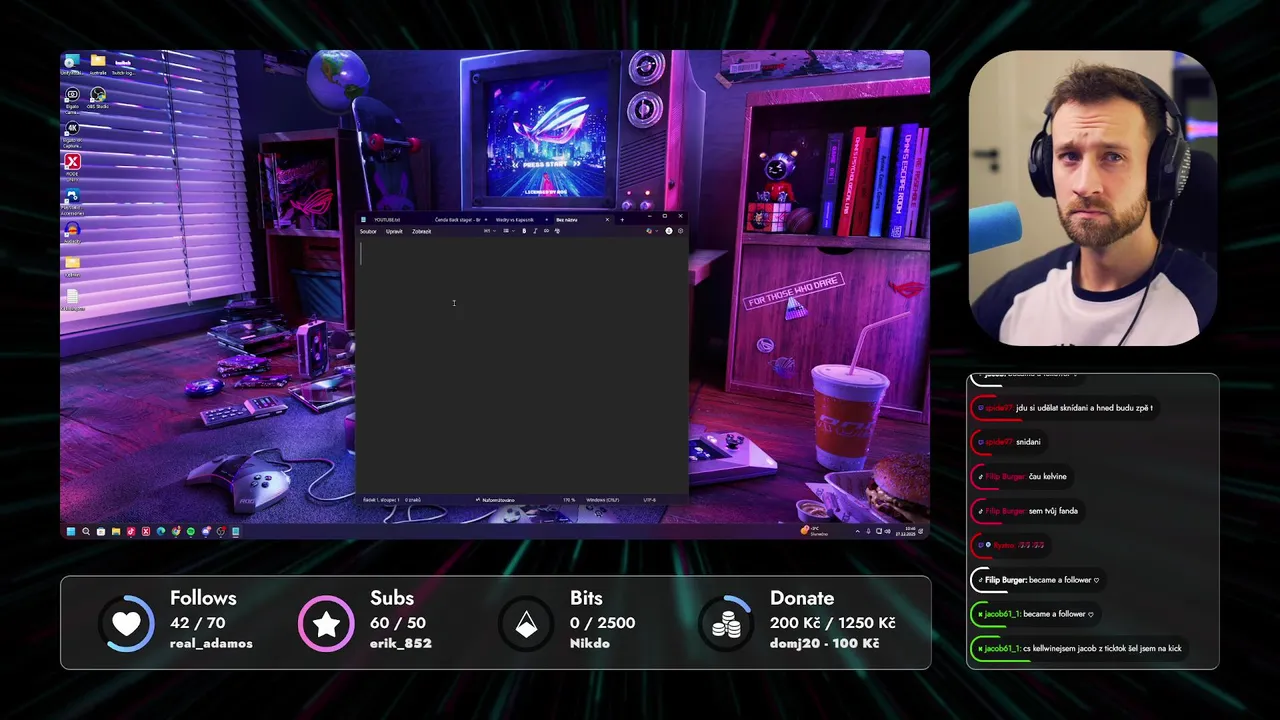This screenshot has width=1280, height=720.
Task: Open the Copilot dropdown in Notepad
Action: pyautogui.click(x=651, y=231)
